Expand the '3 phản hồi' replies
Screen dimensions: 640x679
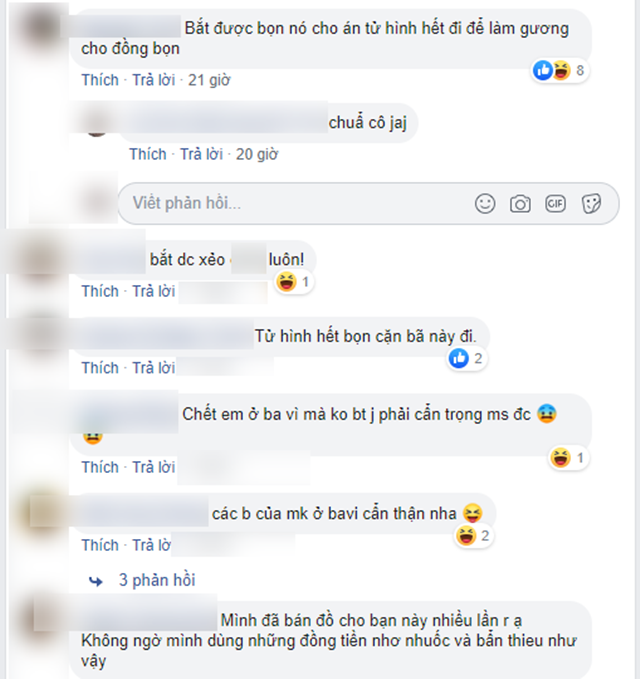157,580
